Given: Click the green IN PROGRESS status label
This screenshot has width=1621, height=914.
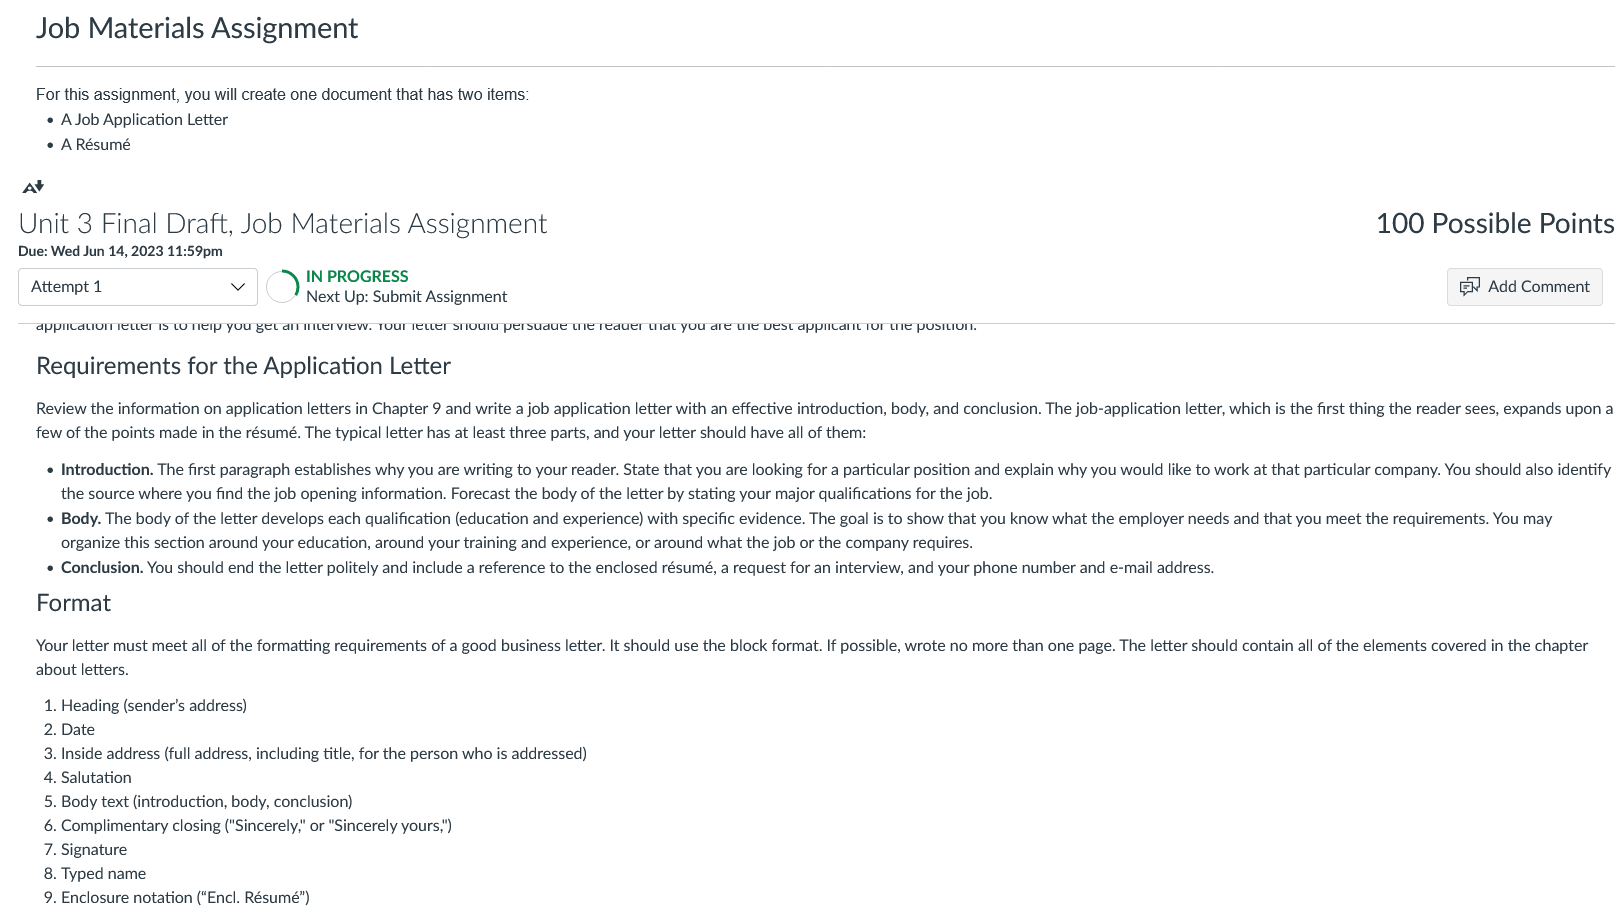Looking at the screenshot, I should pyautogui.click(x=357, y=276).
